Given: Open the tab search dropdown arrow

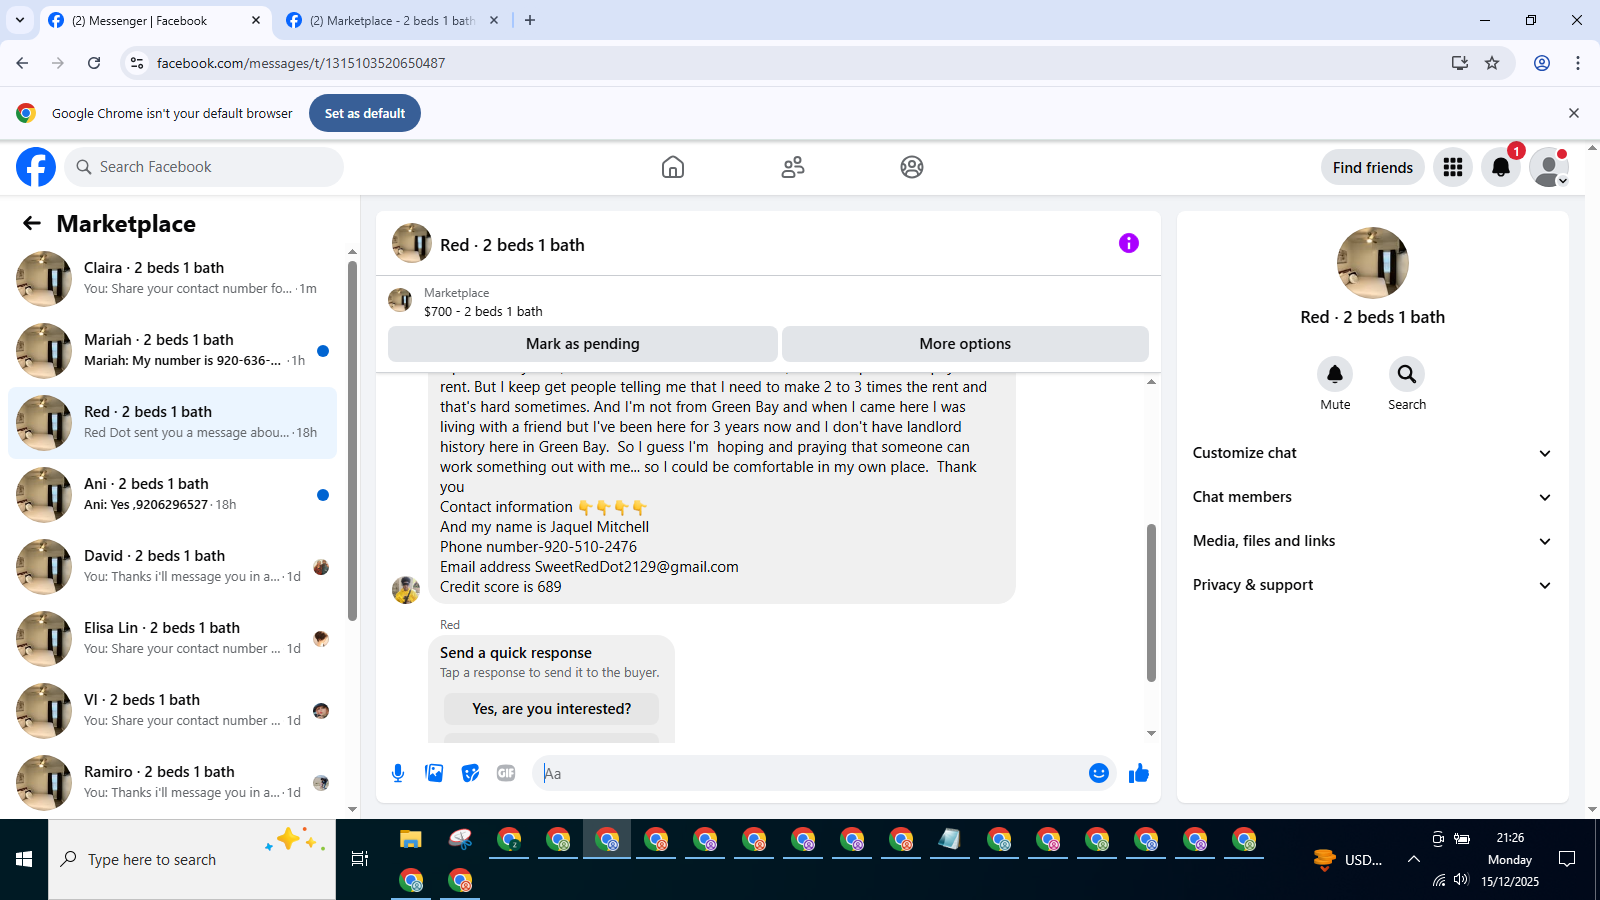Looking at the screenshot, I should pyautogui.click(x=20, y=20).
